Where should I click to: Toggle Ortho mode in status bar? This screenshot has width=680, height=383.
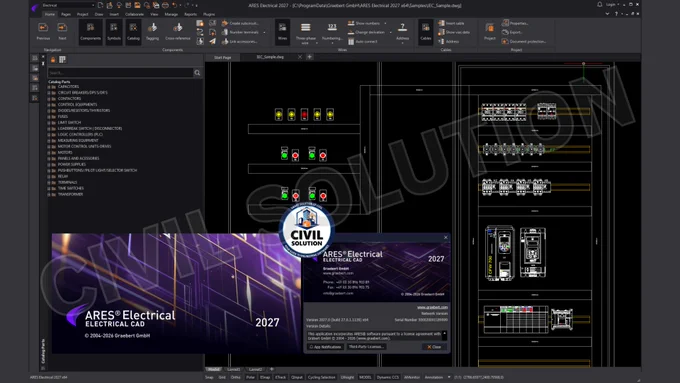point(235,377)
